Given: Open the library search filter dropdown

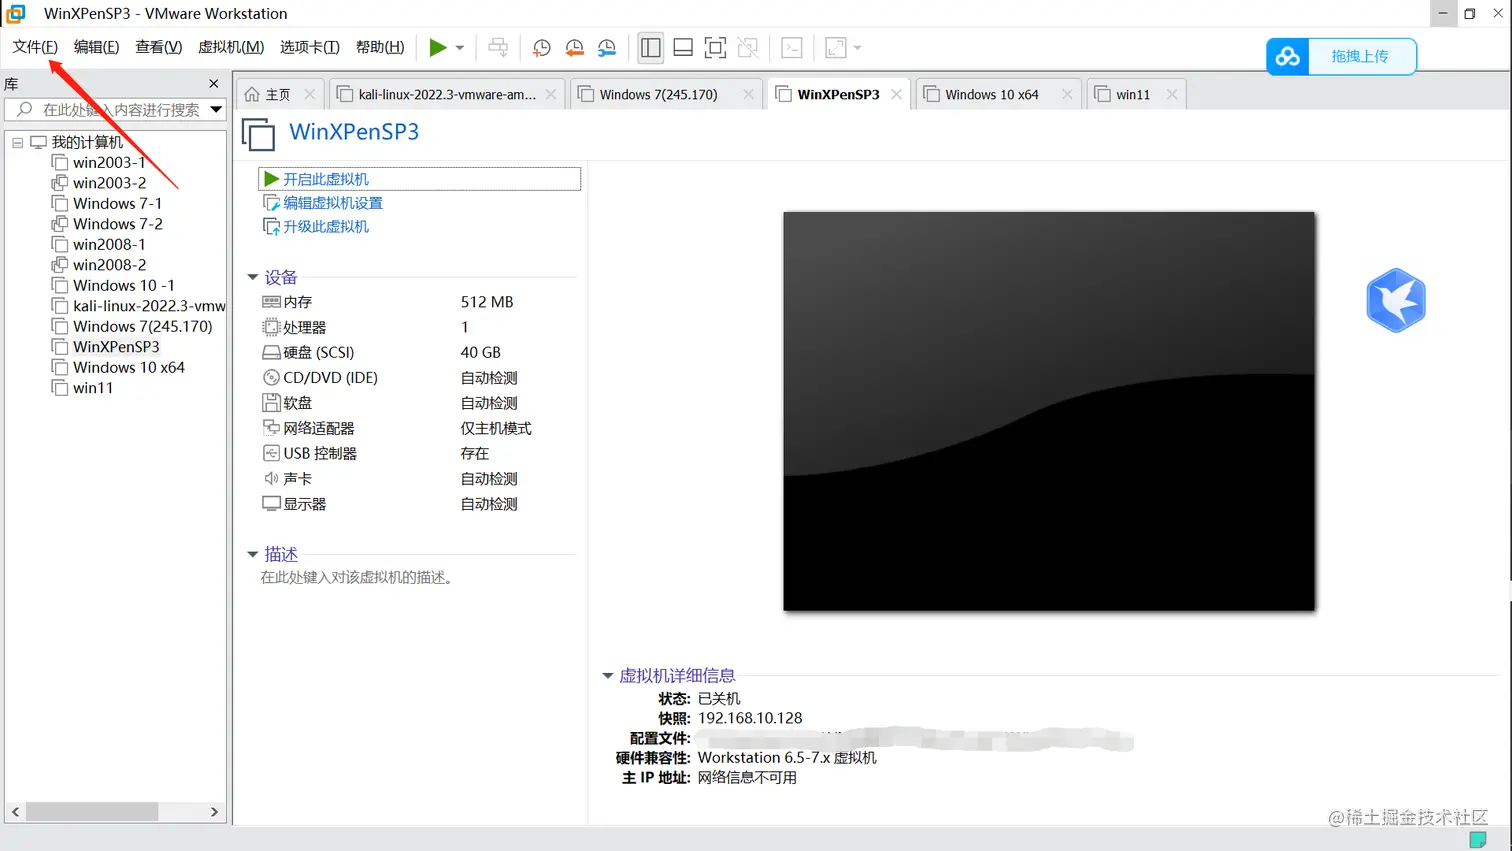Looking at the screenshot, I should tap(217, 110).
